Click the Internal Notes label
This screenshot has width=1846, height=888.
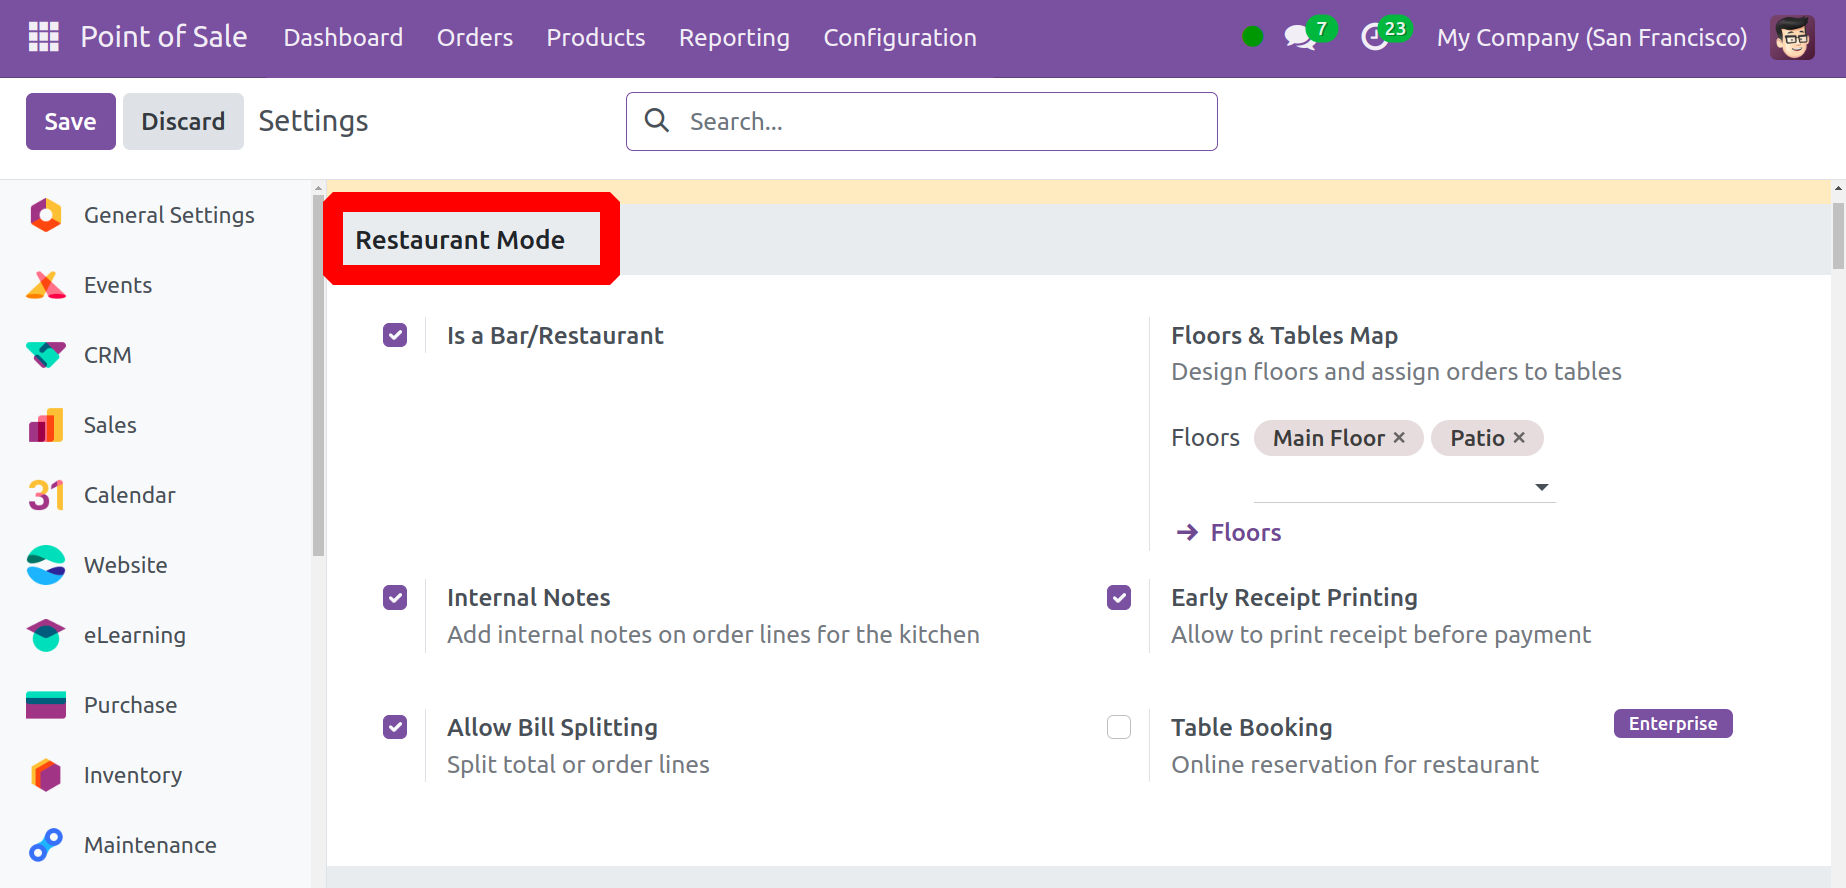point(529,597)
